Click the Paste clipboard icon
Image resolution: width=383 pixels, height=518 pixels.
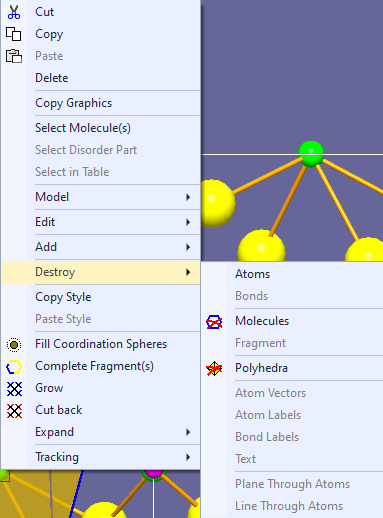pyautogui.click(x=14, y=56)
